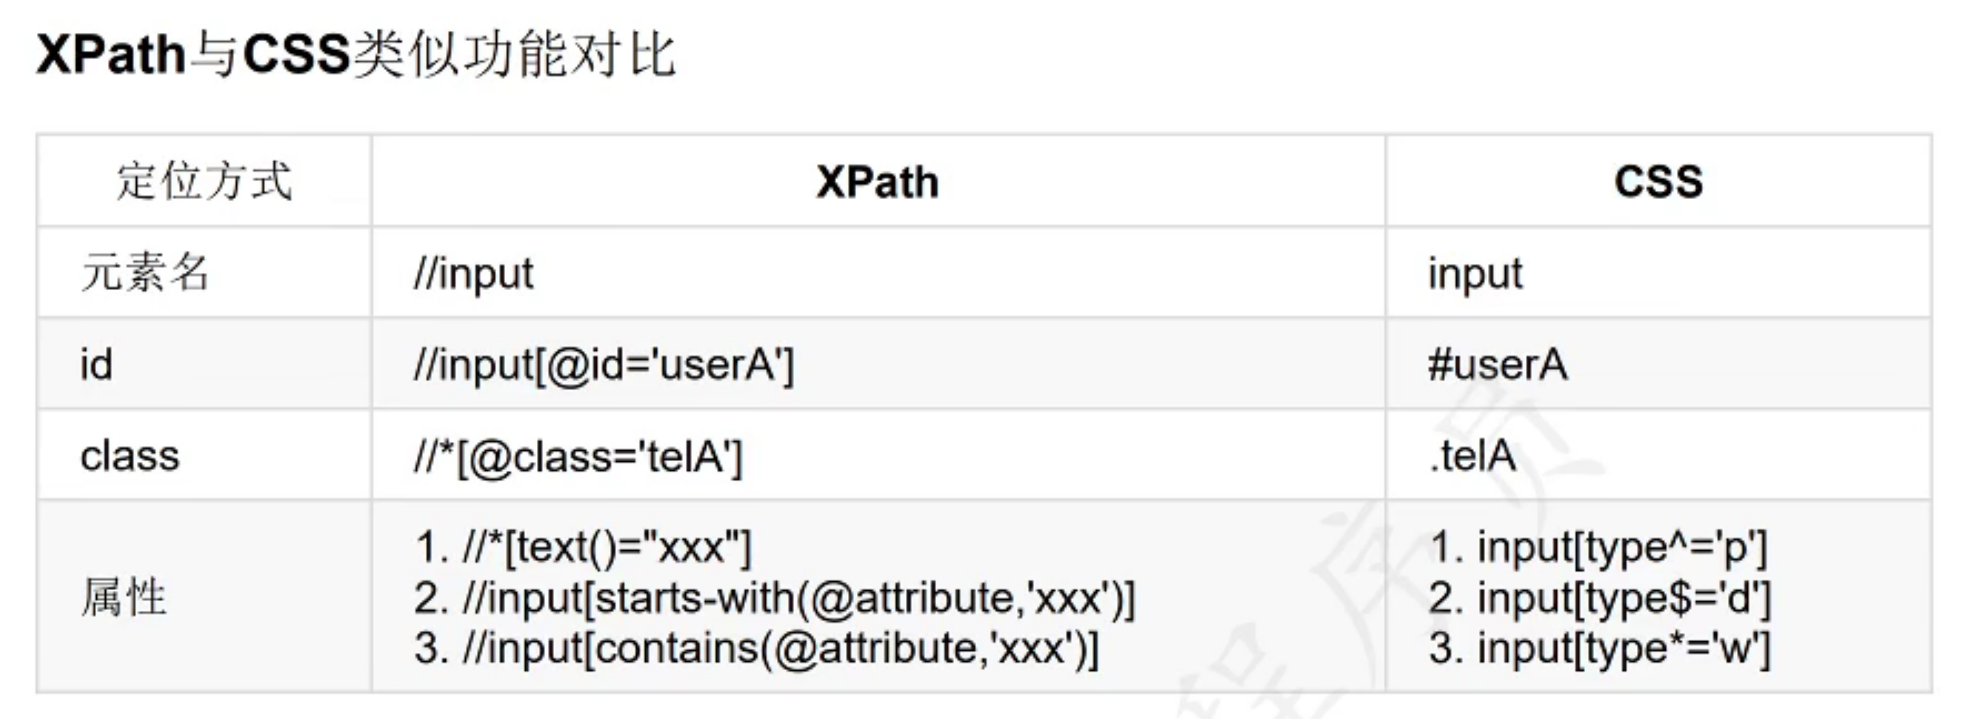This screenshot has width=1985, height=719.
Task: Select the contains XPath expression line
Action: tap(757, 649)
